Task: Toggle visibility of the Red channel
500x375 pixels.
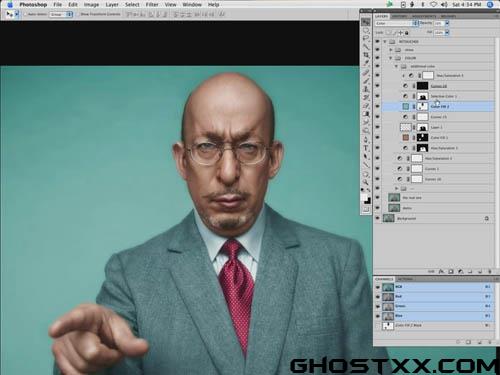Action: (378, 296)
